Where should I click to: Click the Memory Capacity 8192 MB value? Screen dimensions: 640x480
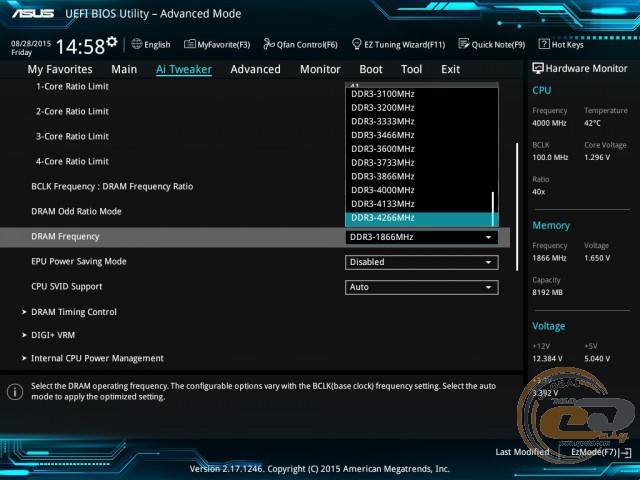(x=547, y=293)
